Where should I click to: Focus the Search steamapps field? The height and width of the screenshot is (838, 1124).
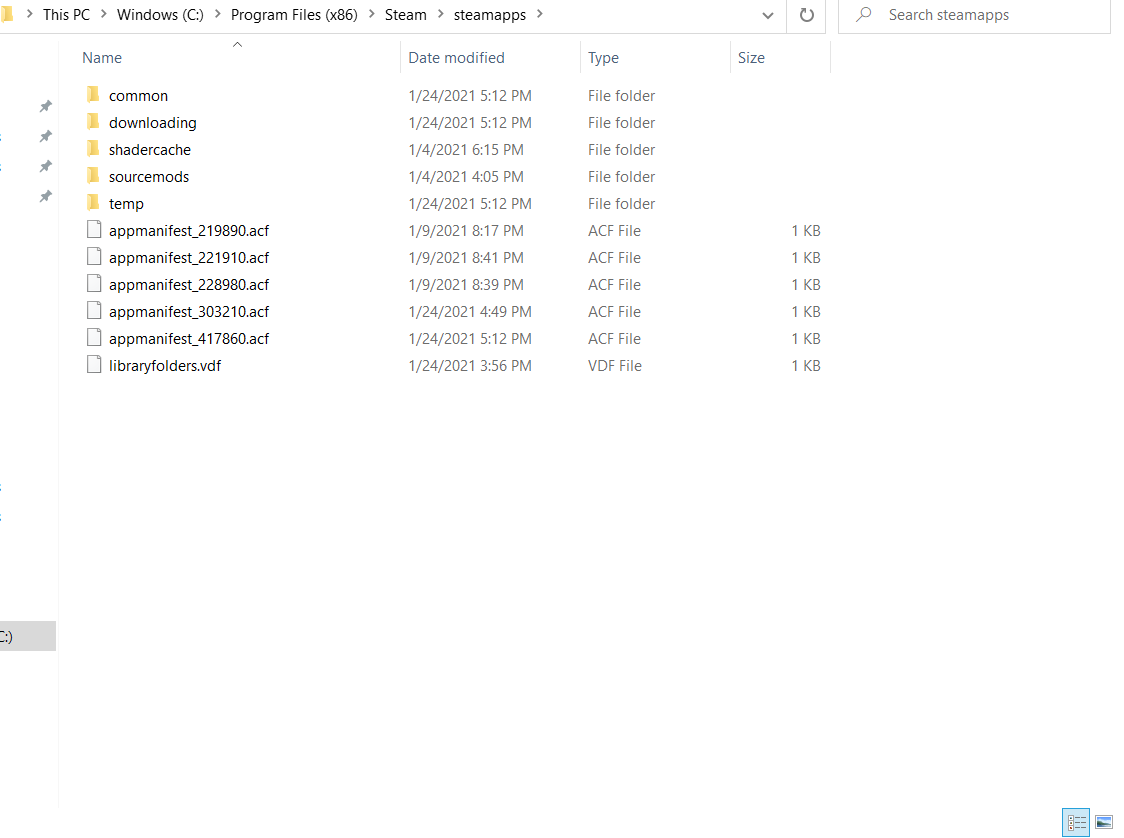click(975, 15)
